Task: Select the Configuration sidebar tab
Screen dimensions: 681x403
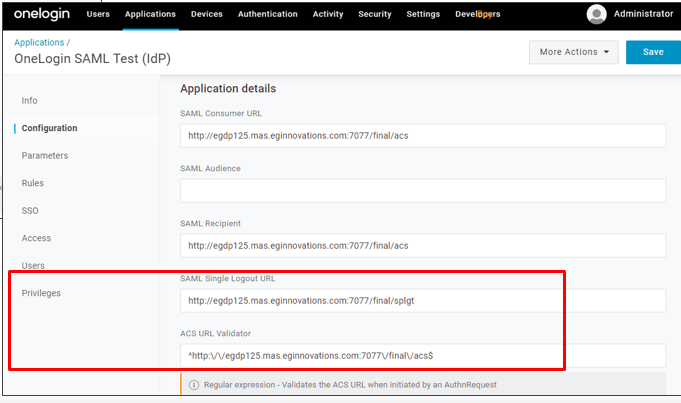Action: 50,128
